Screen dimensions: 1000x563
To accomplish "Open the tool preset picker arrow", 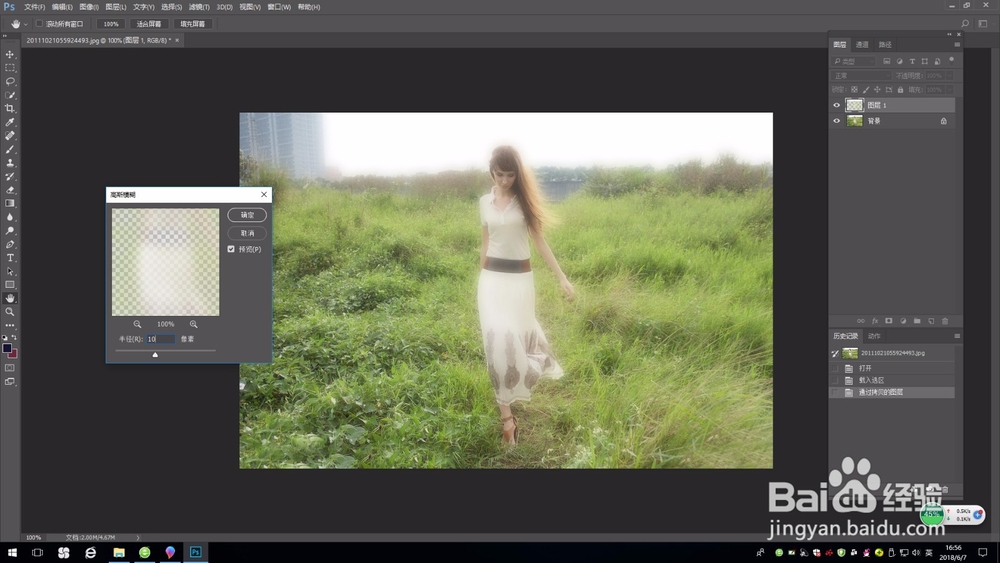I will point(26,24).
